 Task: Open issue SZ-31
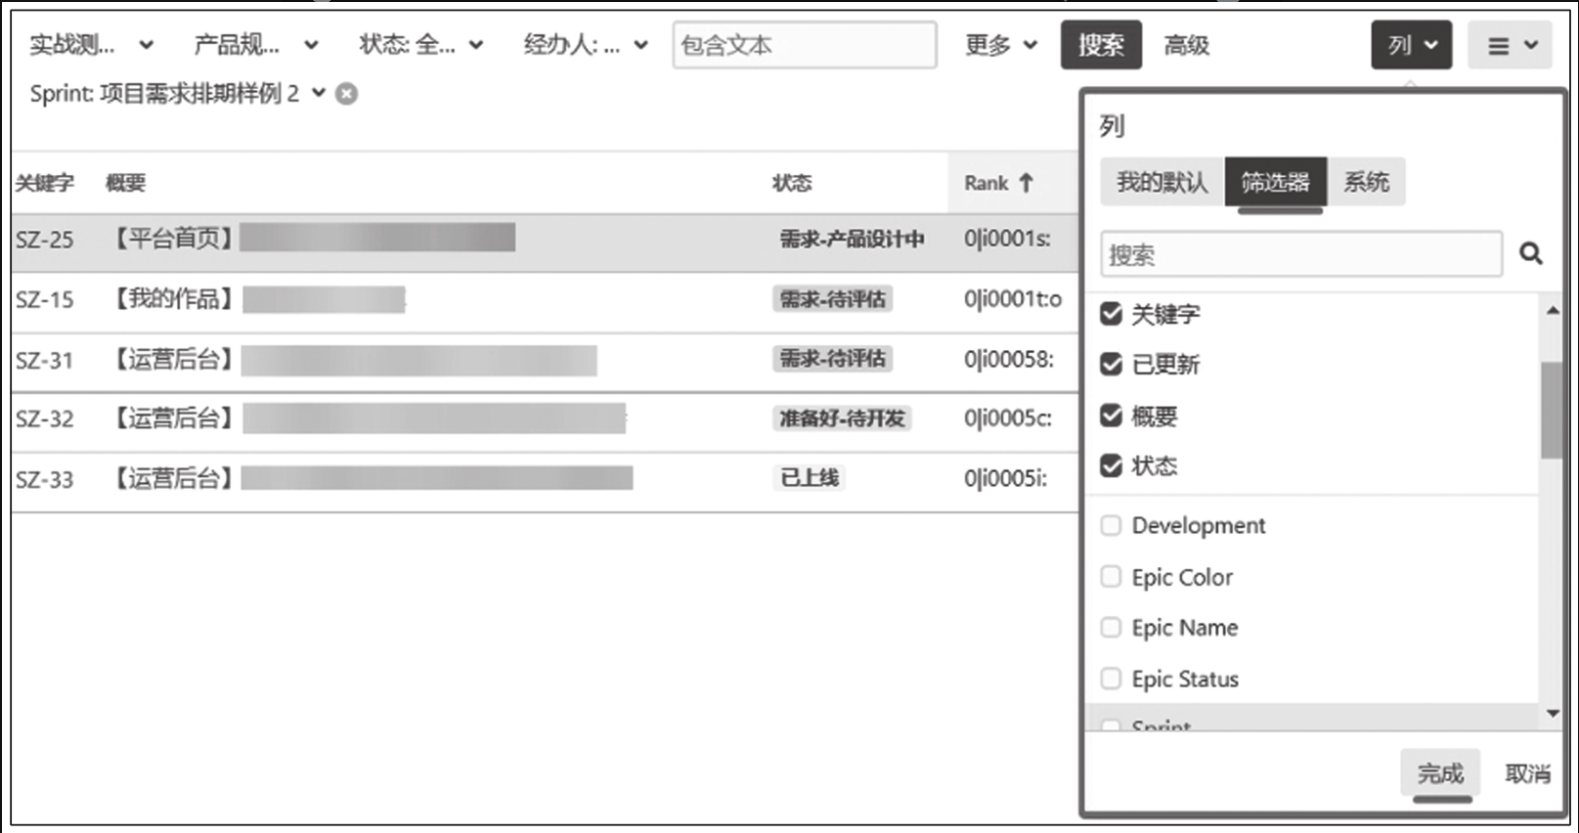tap(45, 360)
